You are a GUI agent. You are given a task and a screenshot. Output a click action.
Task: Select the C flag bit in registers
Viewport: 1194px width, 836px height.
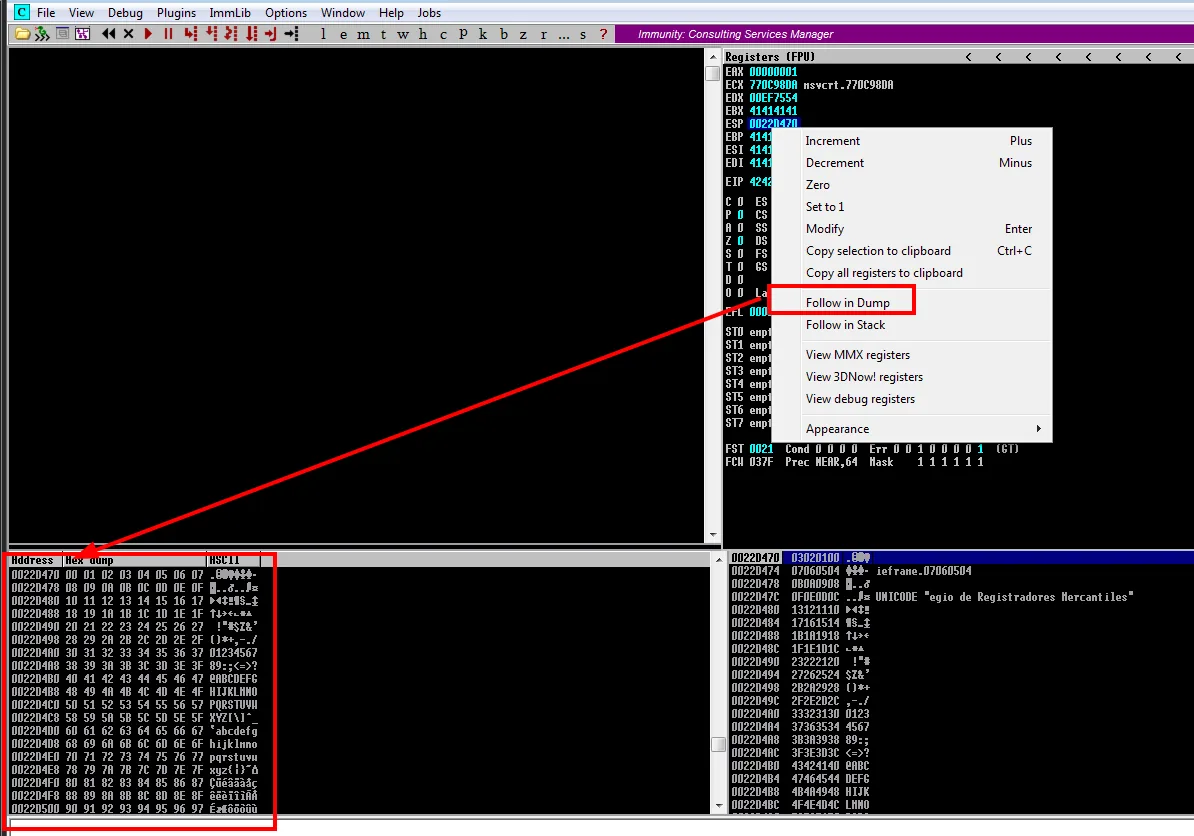point(739,202)
